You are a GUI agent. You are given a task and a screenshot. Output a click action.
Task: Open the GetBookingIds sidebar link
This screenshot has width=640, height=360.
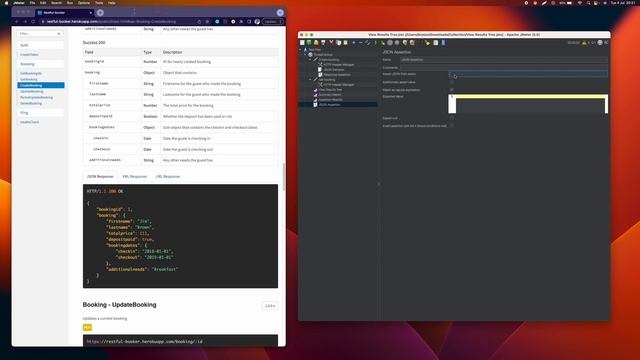click(31, 73)
